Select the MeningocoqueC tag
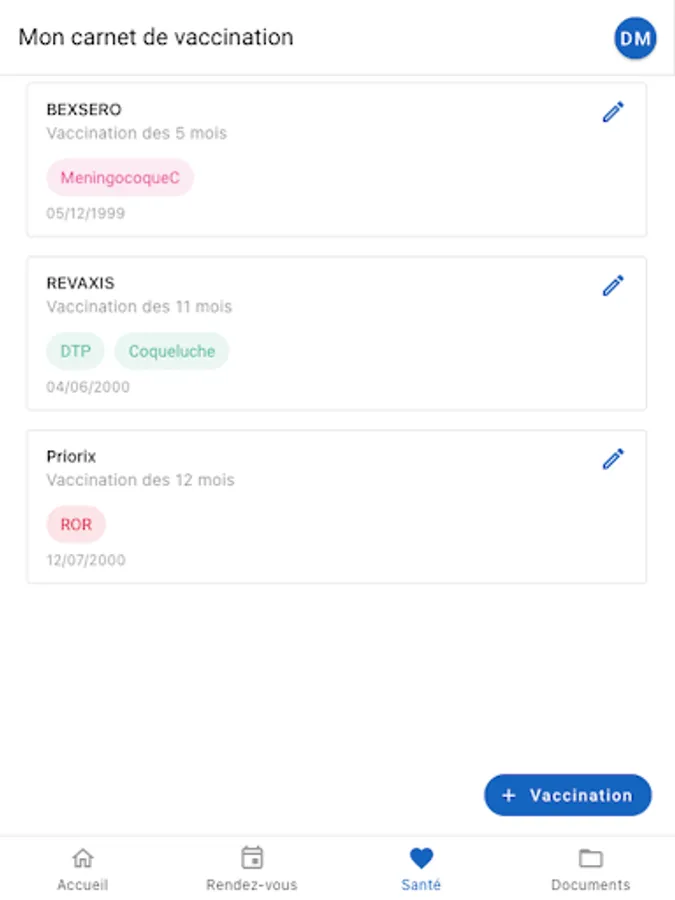This screenshot has width=675, height=900. pos(120,177)
